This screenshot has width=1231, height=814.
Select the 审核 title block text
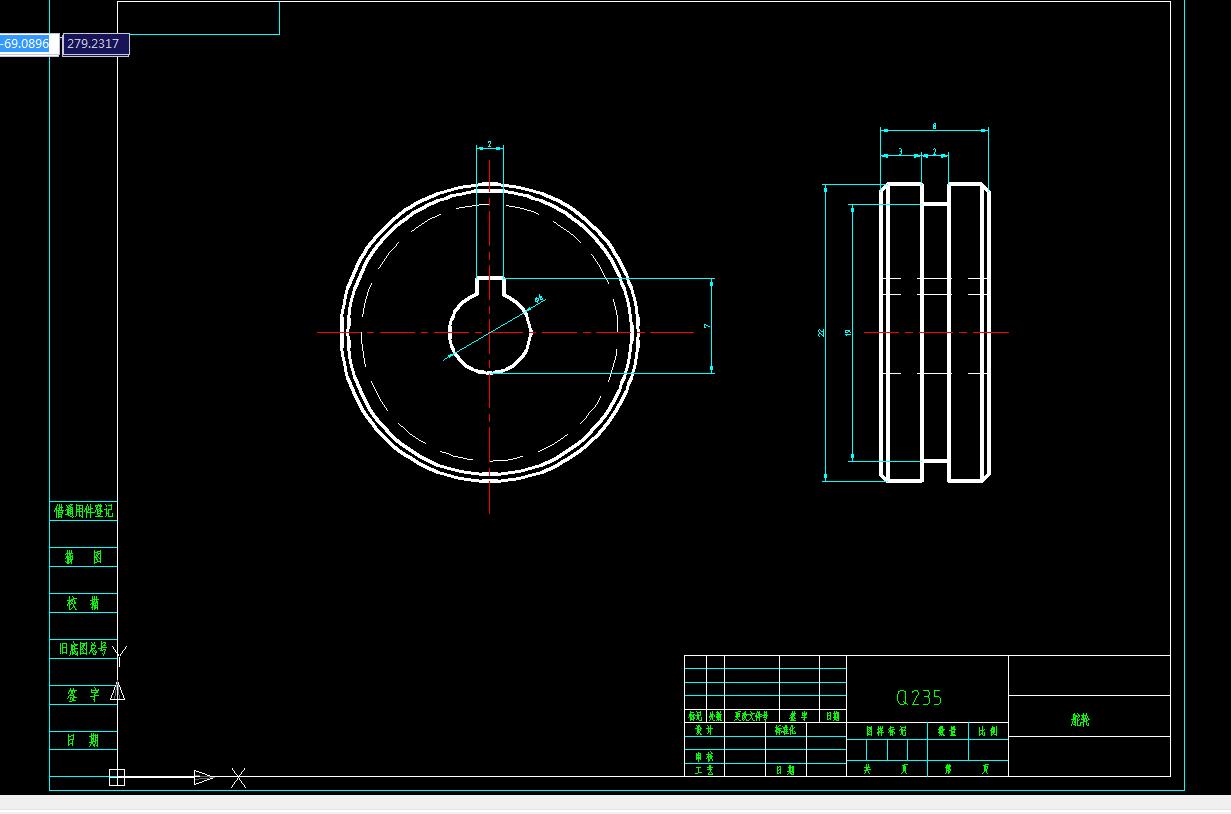tap(704, 757)
